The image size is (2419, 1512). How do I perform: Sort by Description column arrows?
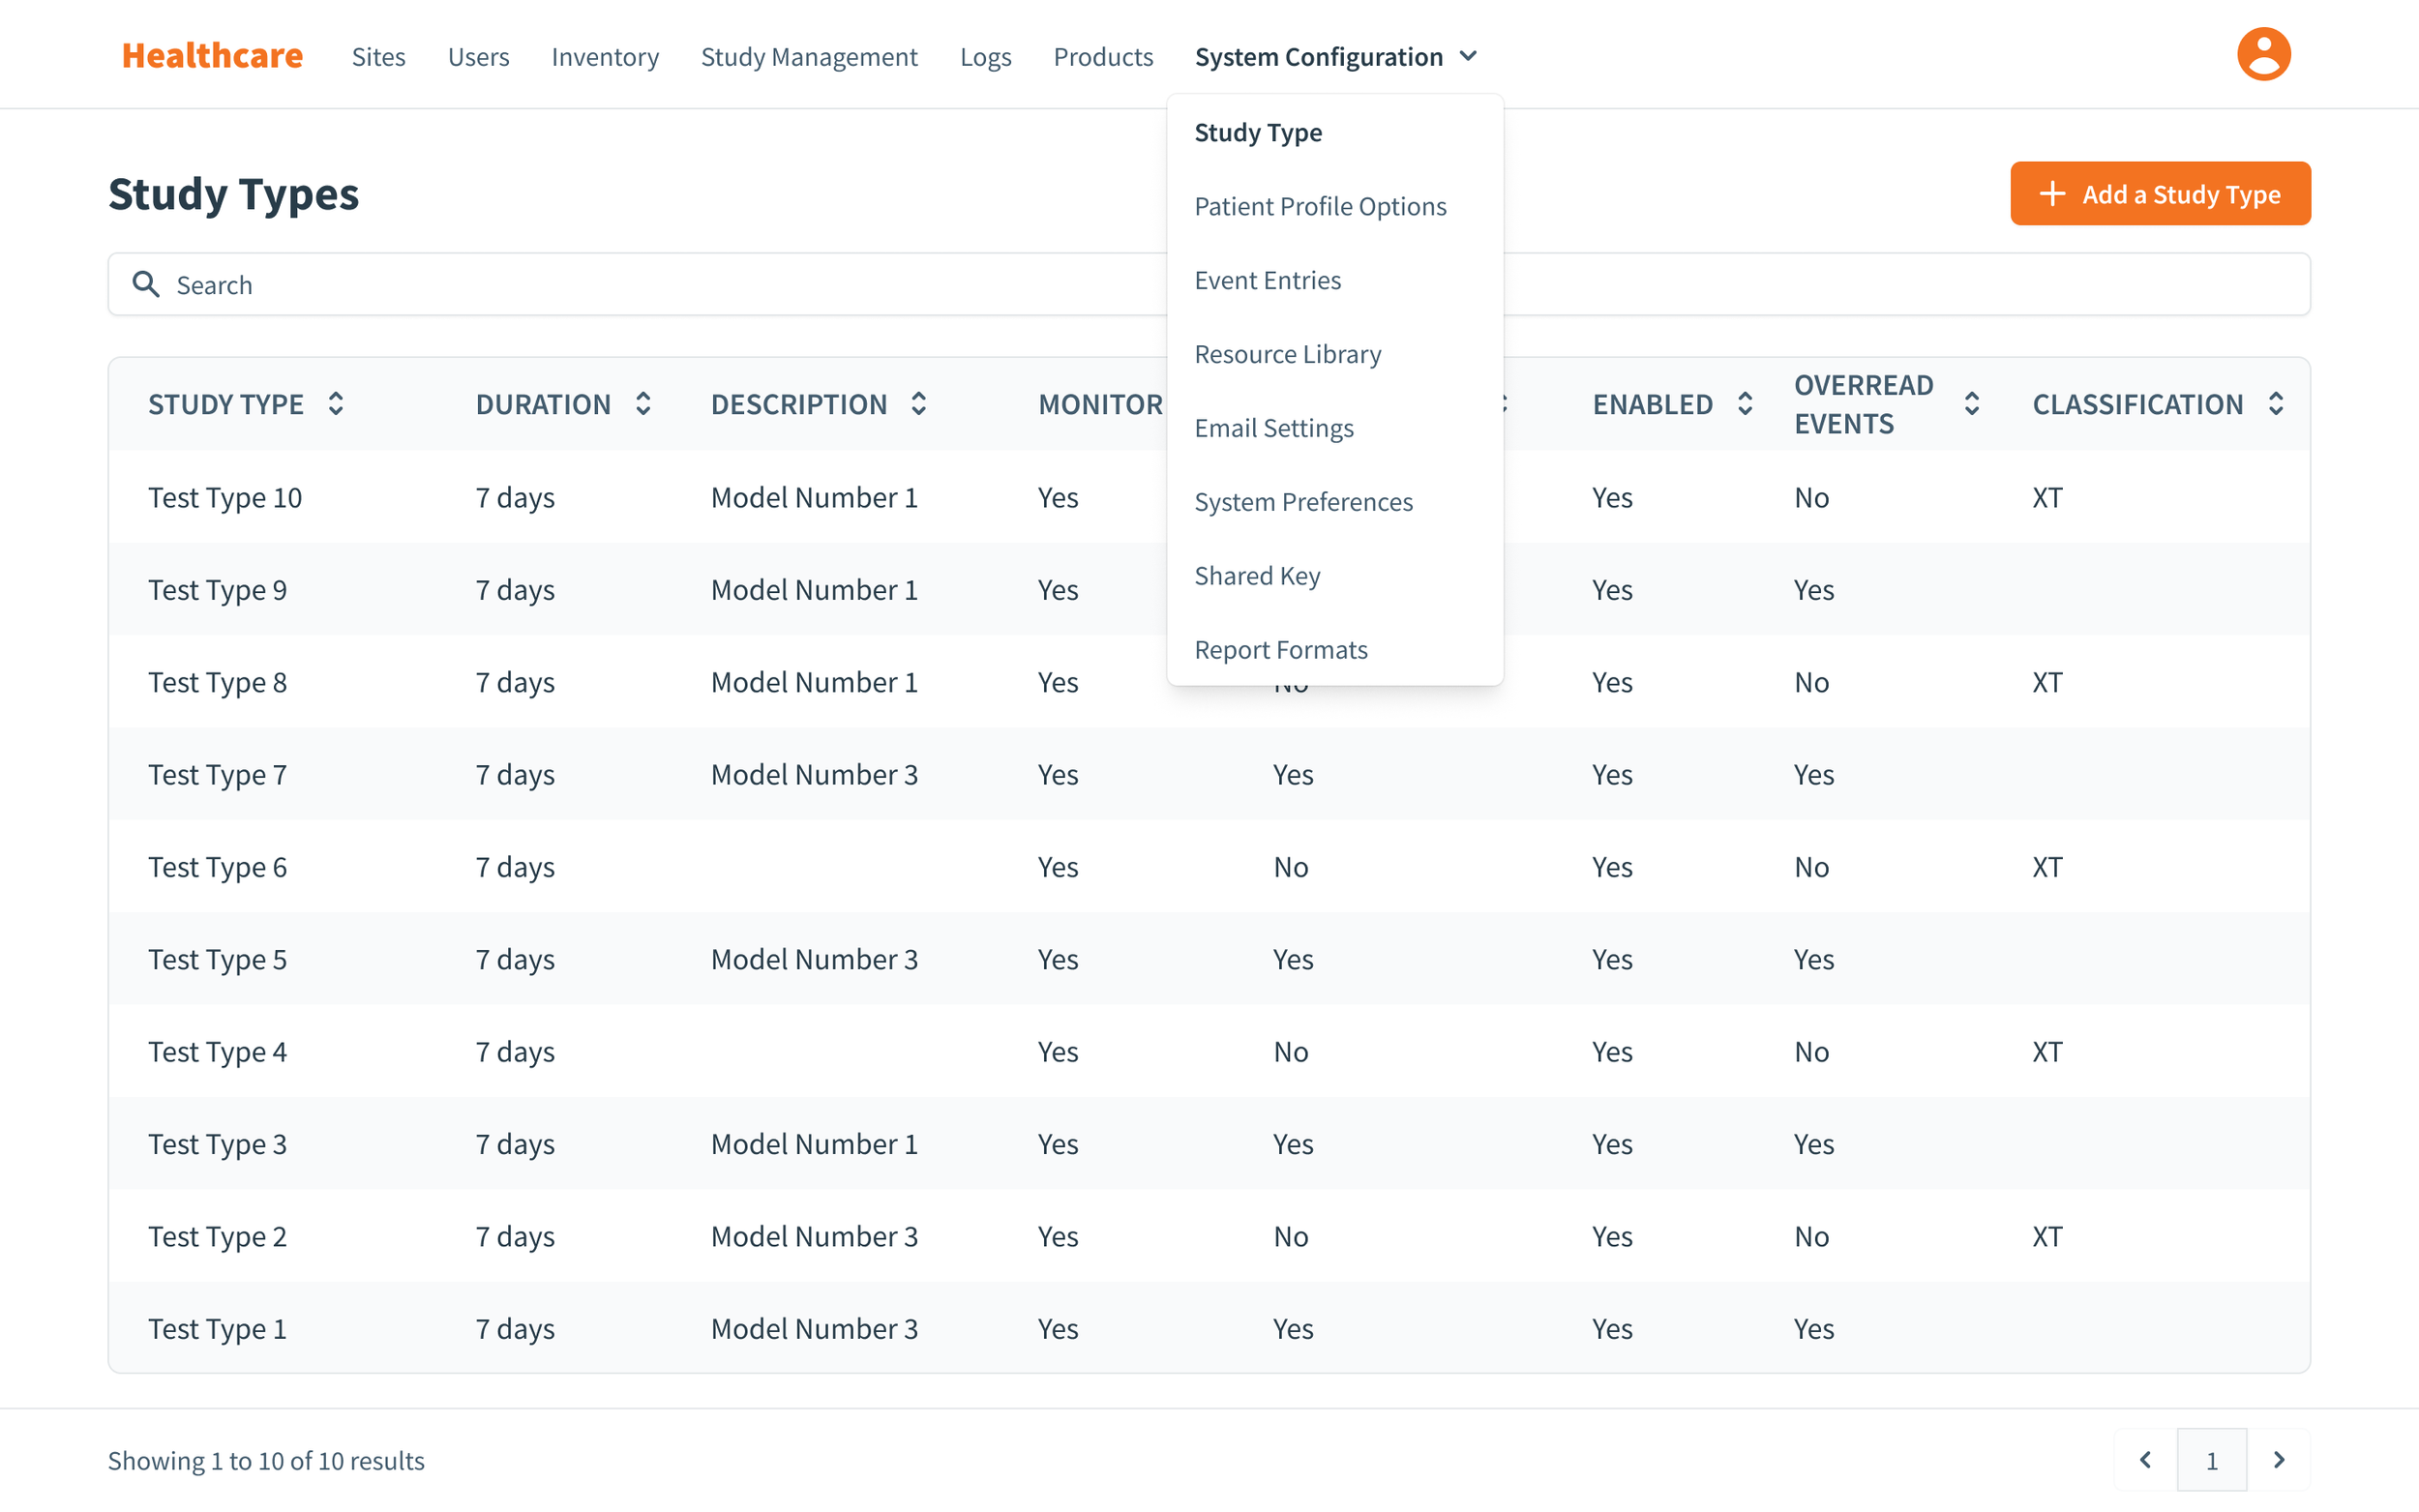pos(918,404)
